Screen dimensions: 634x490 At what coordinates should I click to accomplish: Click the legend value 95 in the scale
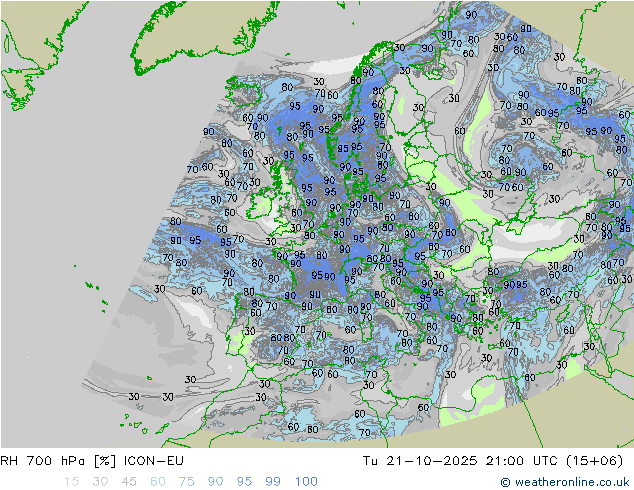[244, 482]
